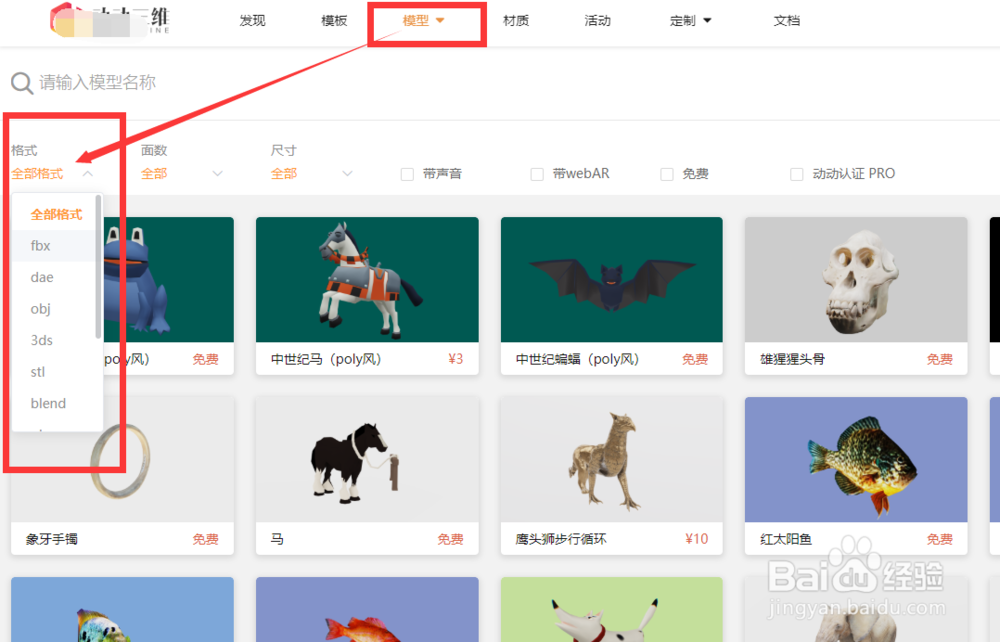Open the 鹰头狮步行循环 griffin thumbnail
Viewport: 1000px width, 642px height.
[x=612, y=459]
